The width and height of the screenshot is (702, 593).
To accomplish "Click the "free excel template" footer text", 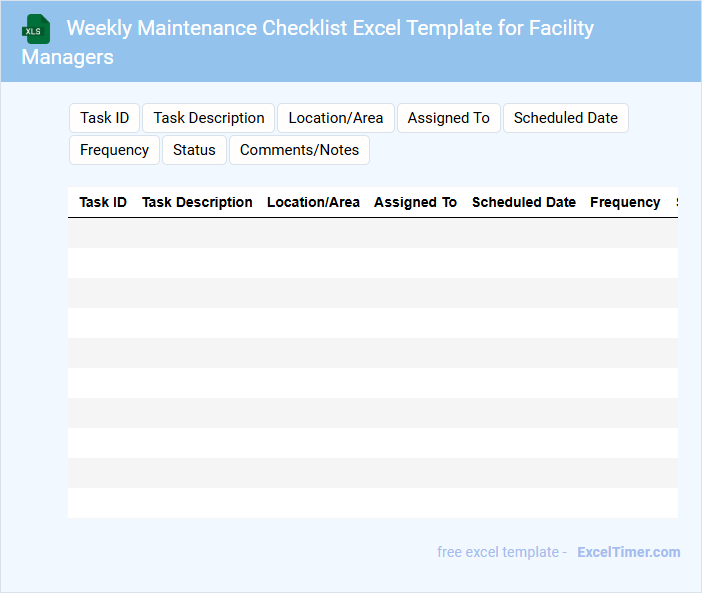I will (x=501, y=552).
